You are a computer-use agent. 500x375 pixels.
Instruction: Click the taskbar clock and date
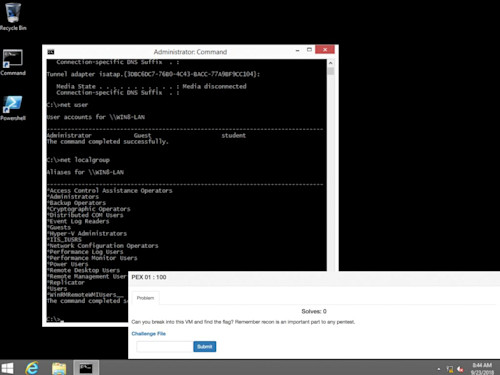[x=482, y=369]
